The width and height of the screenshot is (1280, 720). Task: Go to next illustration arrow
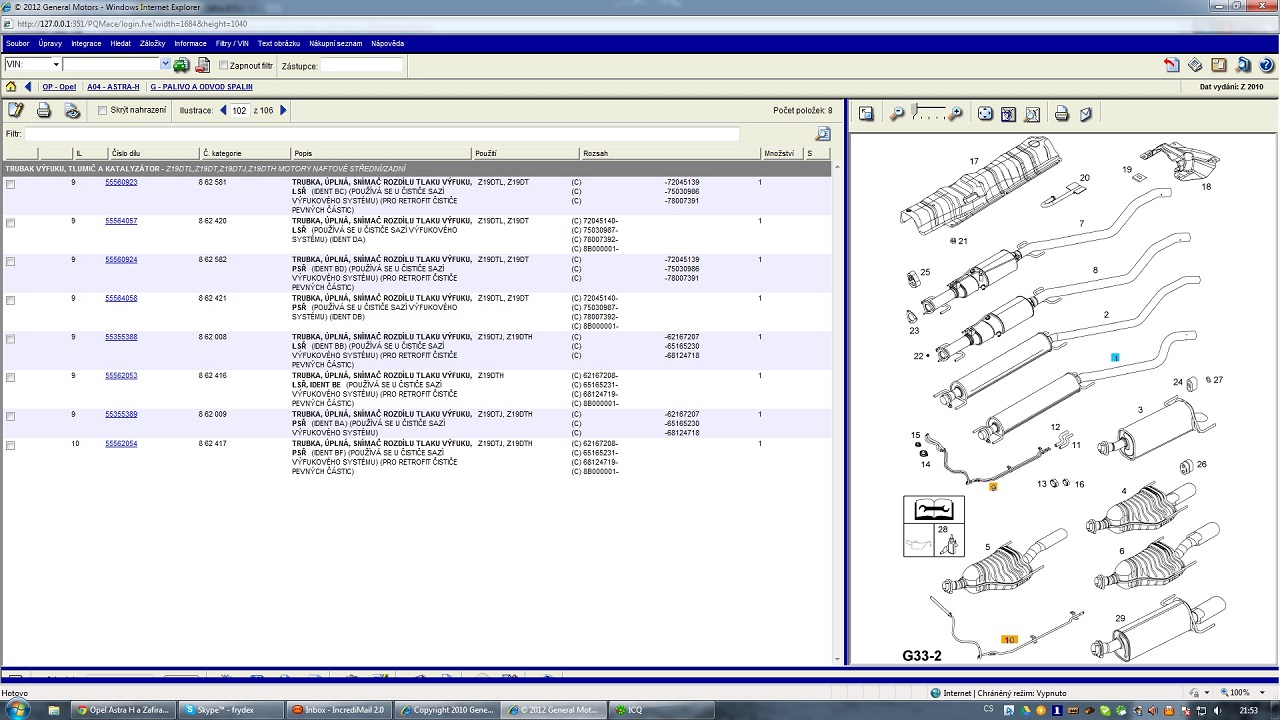click(x=283, y=111)
